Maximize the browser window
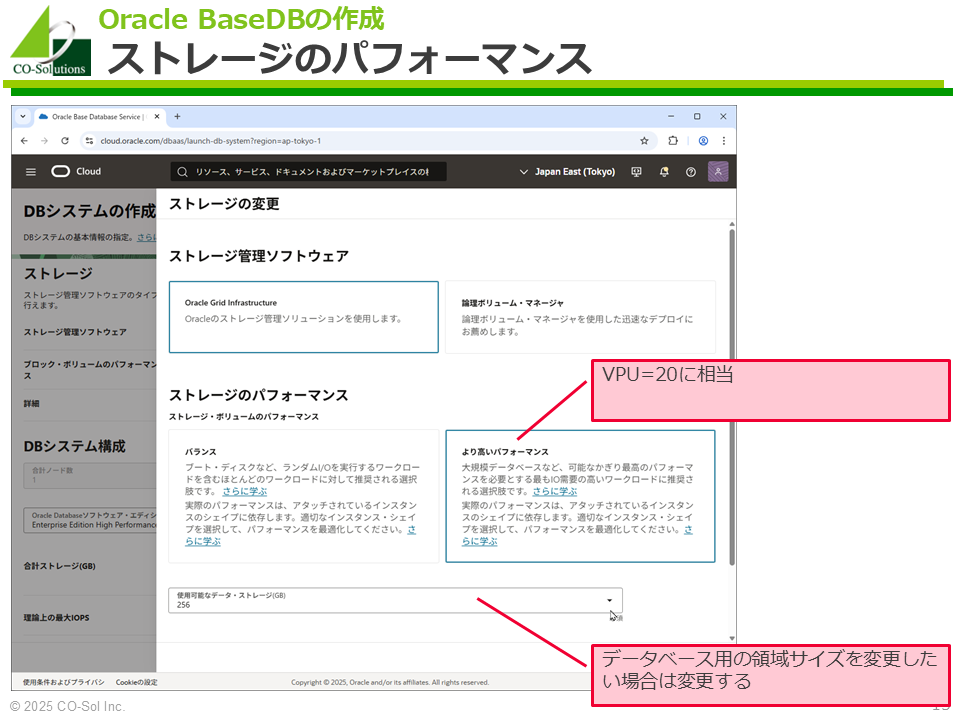Image resolution: width=960 pixels, height=720 pixels. pos(697,116)
